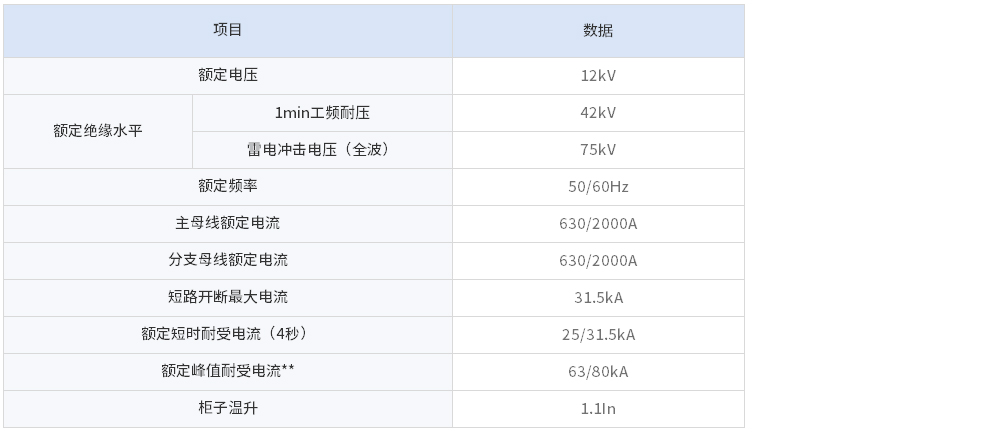
Task: Select the 额定短时耐受电流（4秒）label
Action: [x=228, y=335]
